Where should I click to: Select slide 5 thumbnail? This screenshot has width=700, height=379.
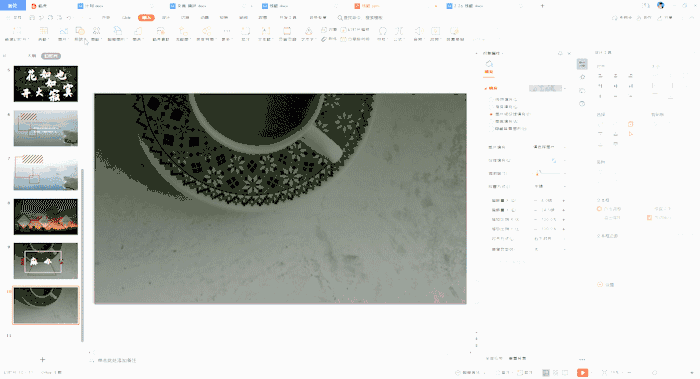[46, 84]
